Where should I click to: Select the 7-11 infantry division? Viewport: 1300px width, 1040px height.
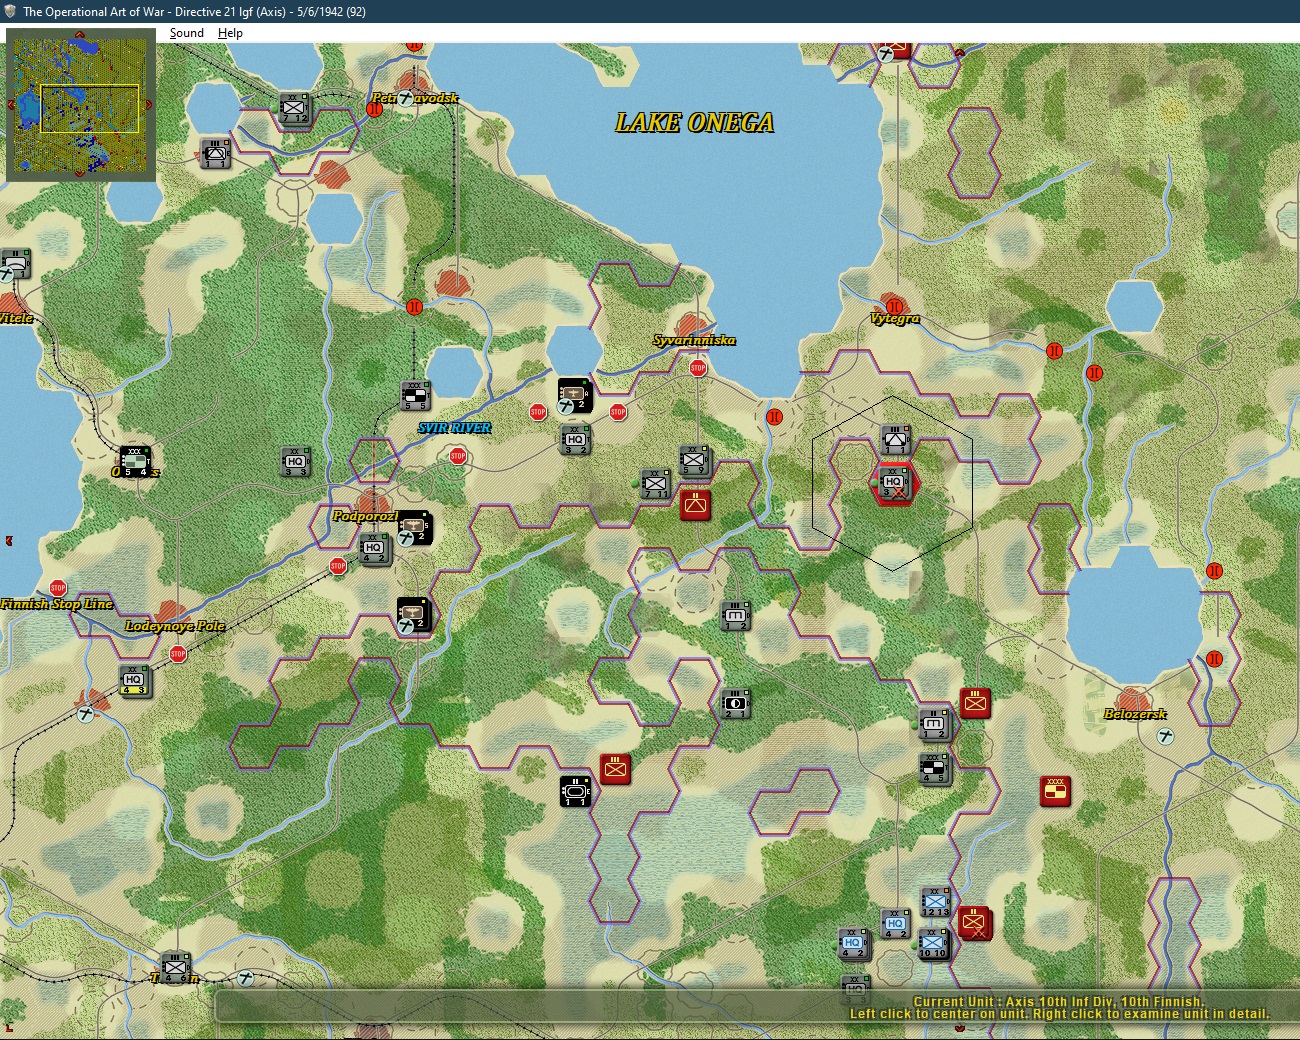(x=656, y=484)
